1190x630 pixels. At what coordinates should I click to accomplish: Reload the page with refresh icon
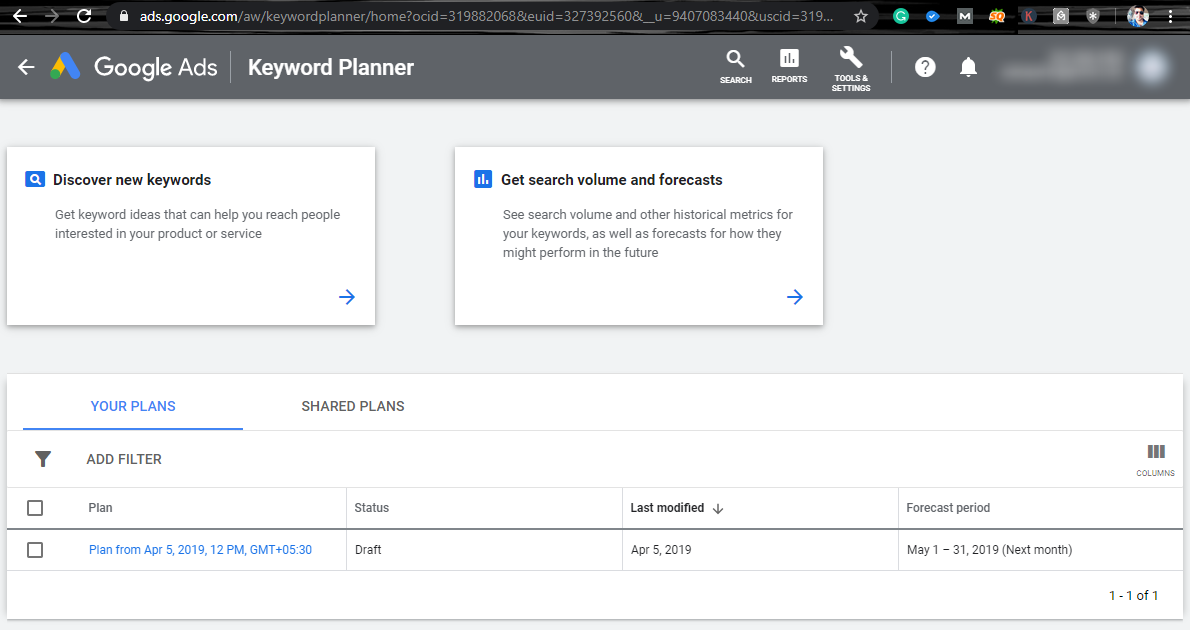point(83,16)
